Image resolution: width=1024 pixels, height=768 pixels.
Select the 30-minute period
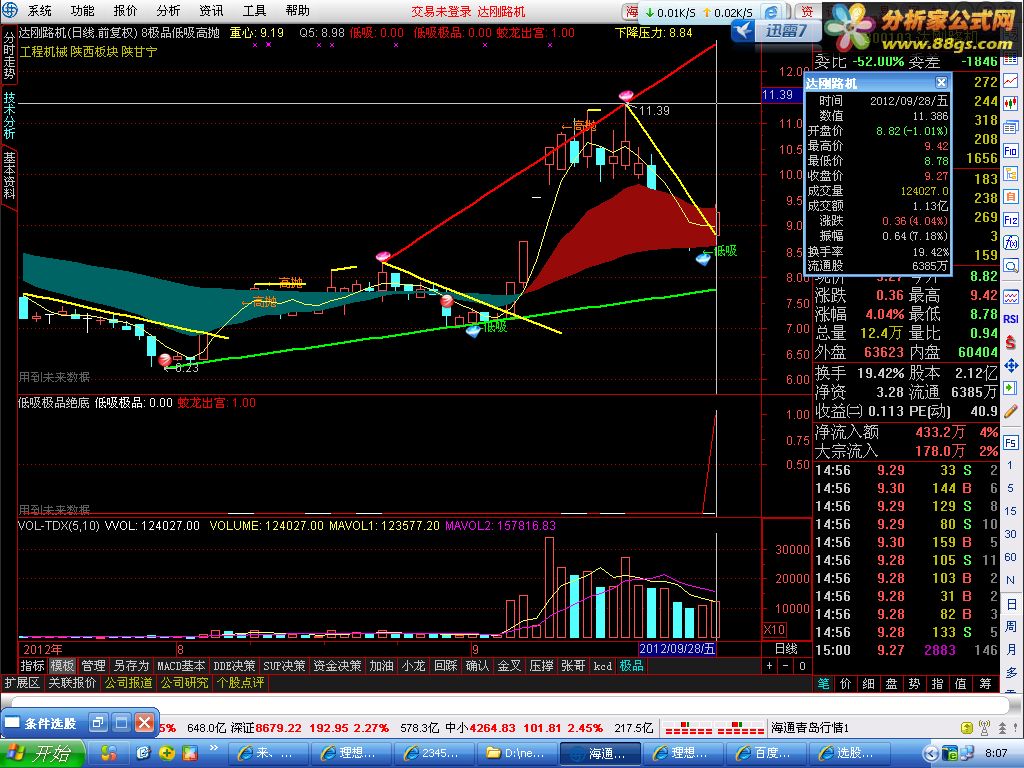coord(1010,534)
